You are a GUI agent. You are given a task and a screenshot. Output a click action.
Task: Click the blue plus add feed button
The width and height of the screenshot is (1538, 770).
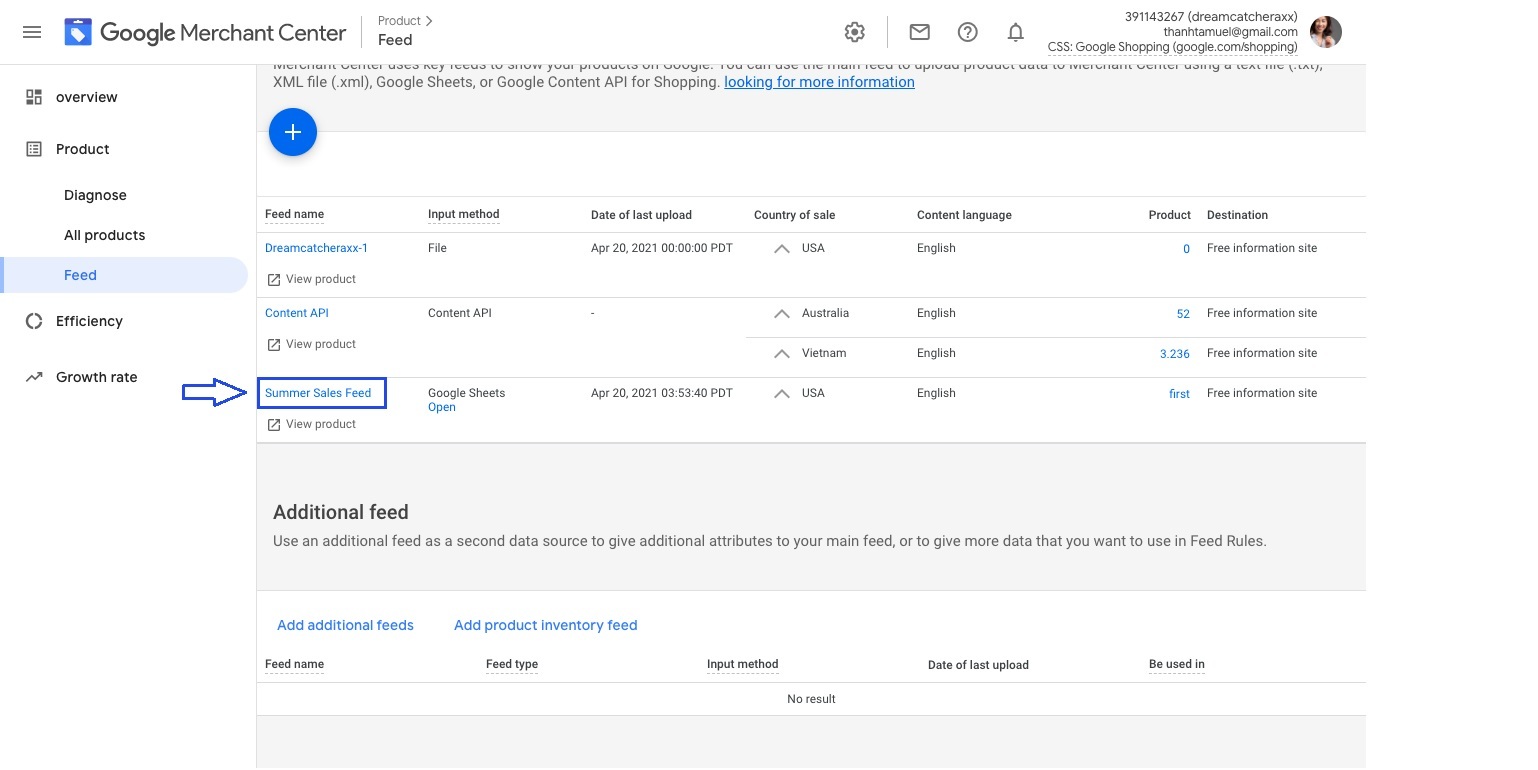click(293, 132)
